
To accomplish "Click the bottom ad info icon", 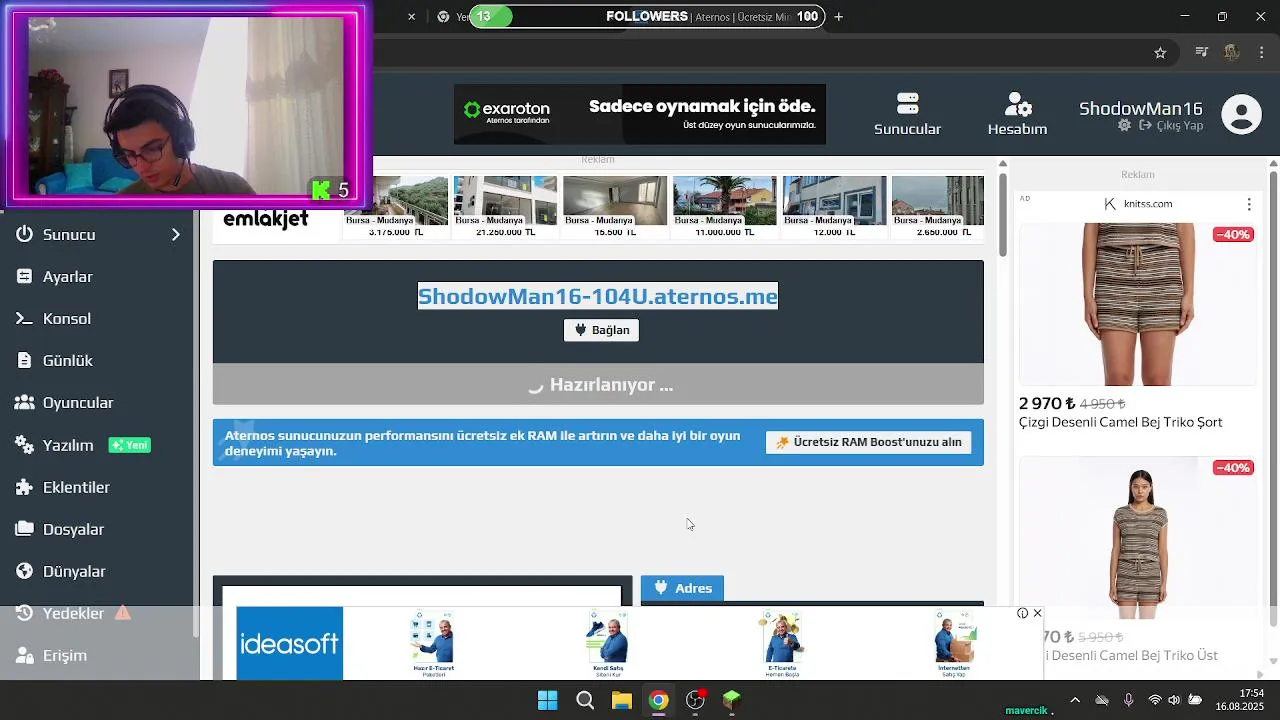I will pos(1022,613).
